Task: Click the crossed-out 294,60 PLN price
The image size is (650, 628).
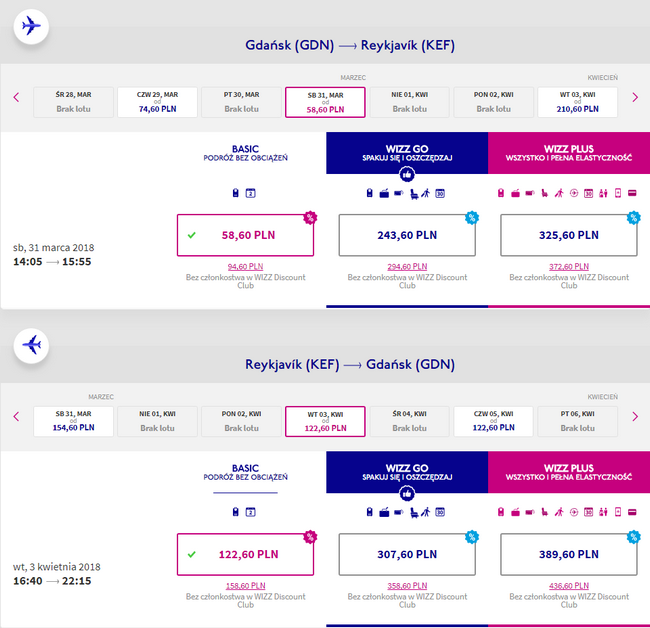Action: [x=407, y=267]
